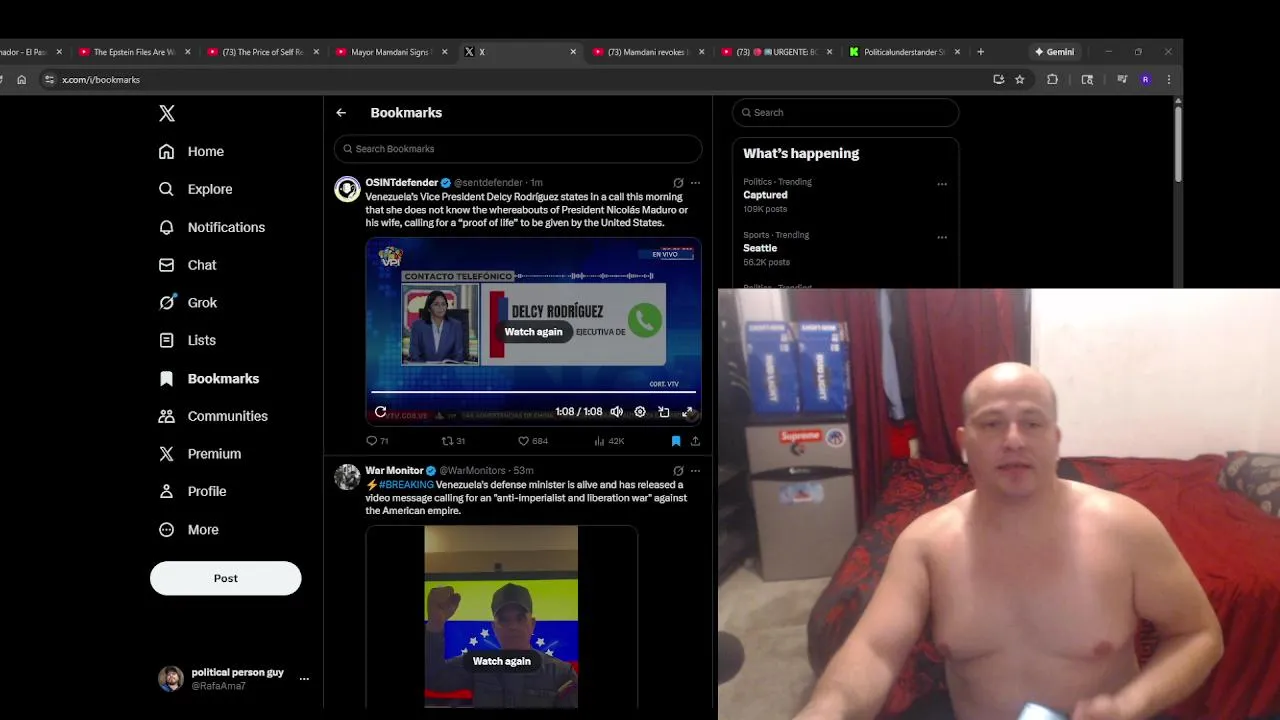The width and height of the screenshot is (1280, 720).
Task: Open the Chrome three-dot menu
Action: tap(1168, 80)
